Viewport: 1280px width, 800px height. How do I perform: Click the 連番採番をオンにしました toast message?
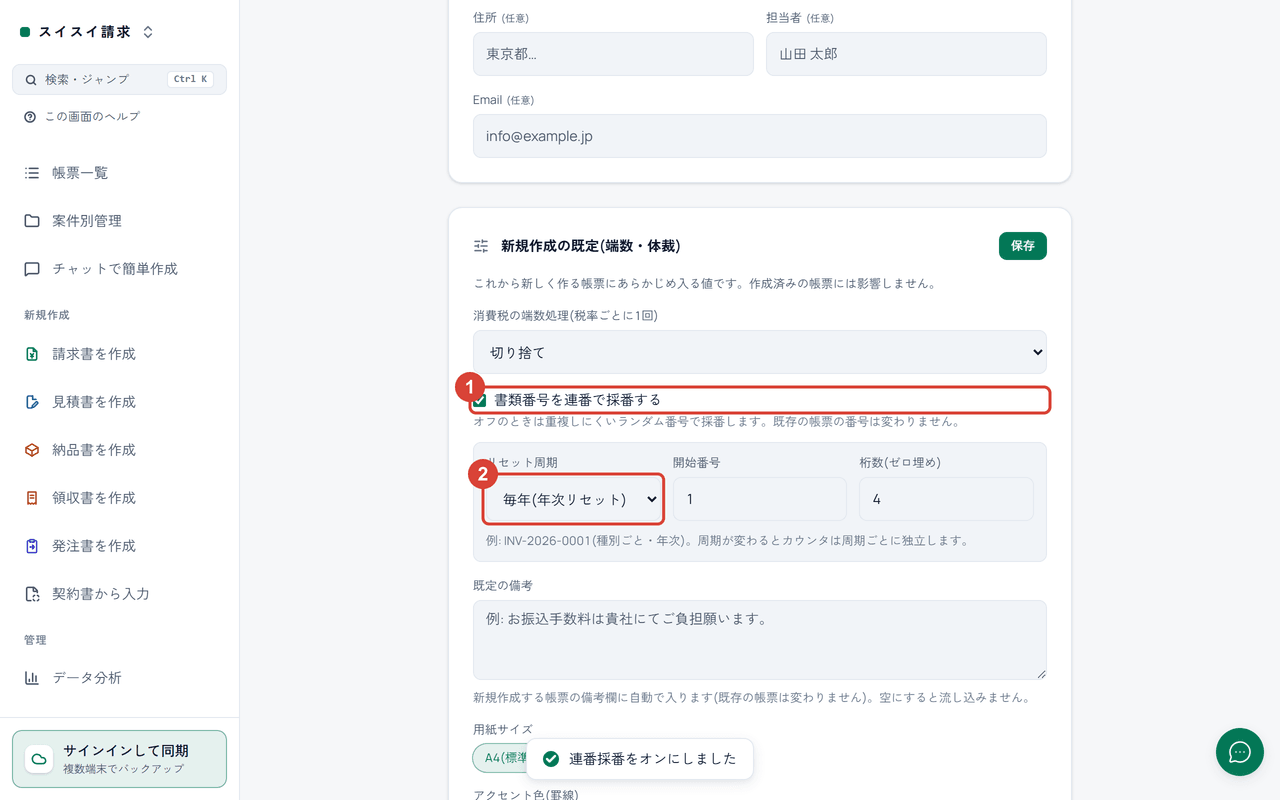[x=640, y=759]
